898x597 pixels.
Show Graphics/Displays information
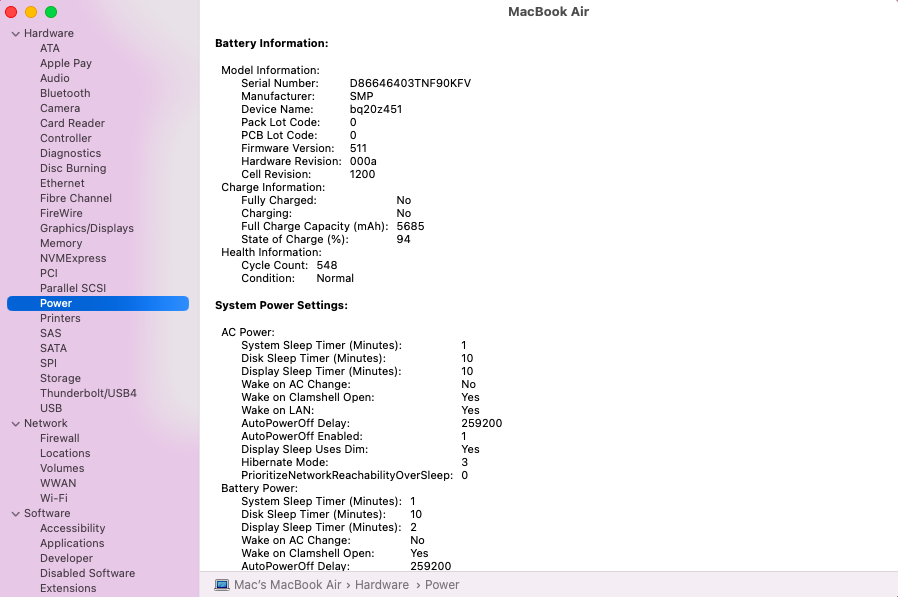pos(87,228)
